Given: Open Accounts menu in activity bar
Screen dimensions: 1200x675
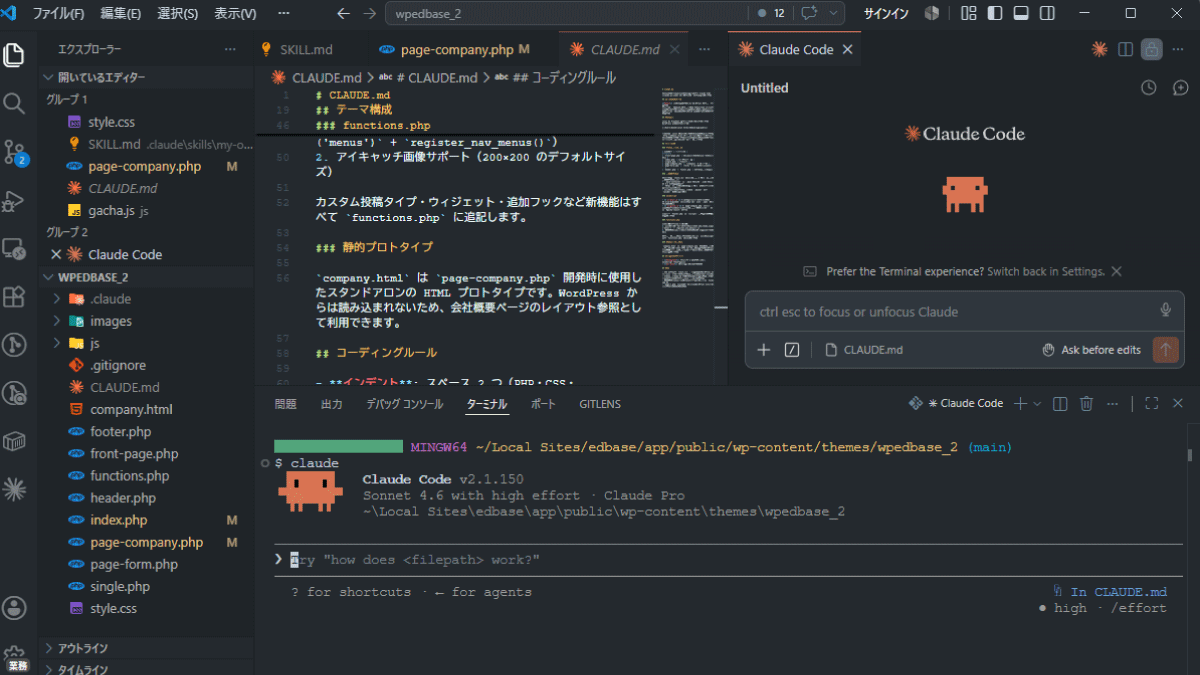Looking at the screenshot, I should pos(14,607).
